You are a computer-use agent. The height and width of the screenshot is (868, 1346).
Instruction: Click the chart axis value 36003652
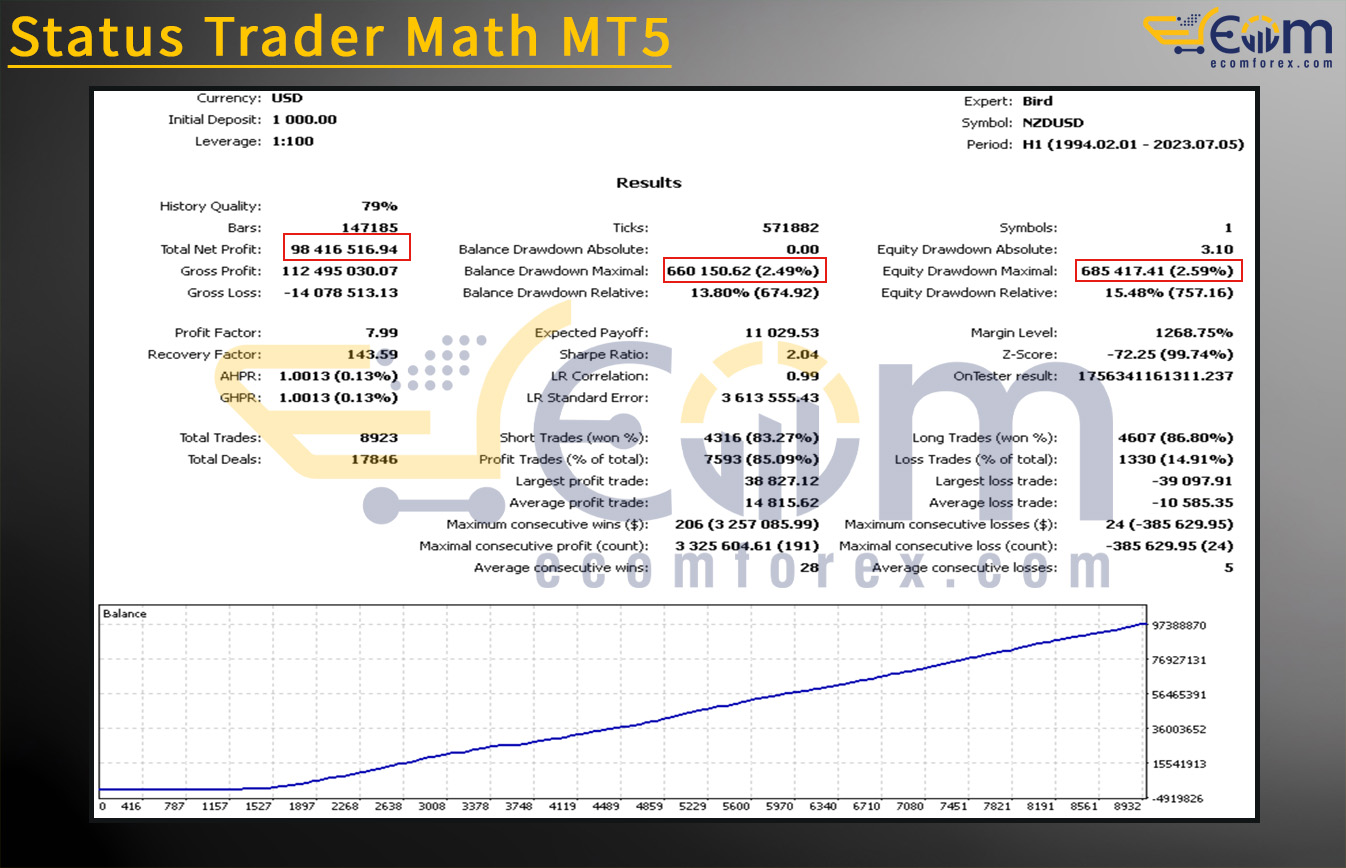[x=1180, y=729]
